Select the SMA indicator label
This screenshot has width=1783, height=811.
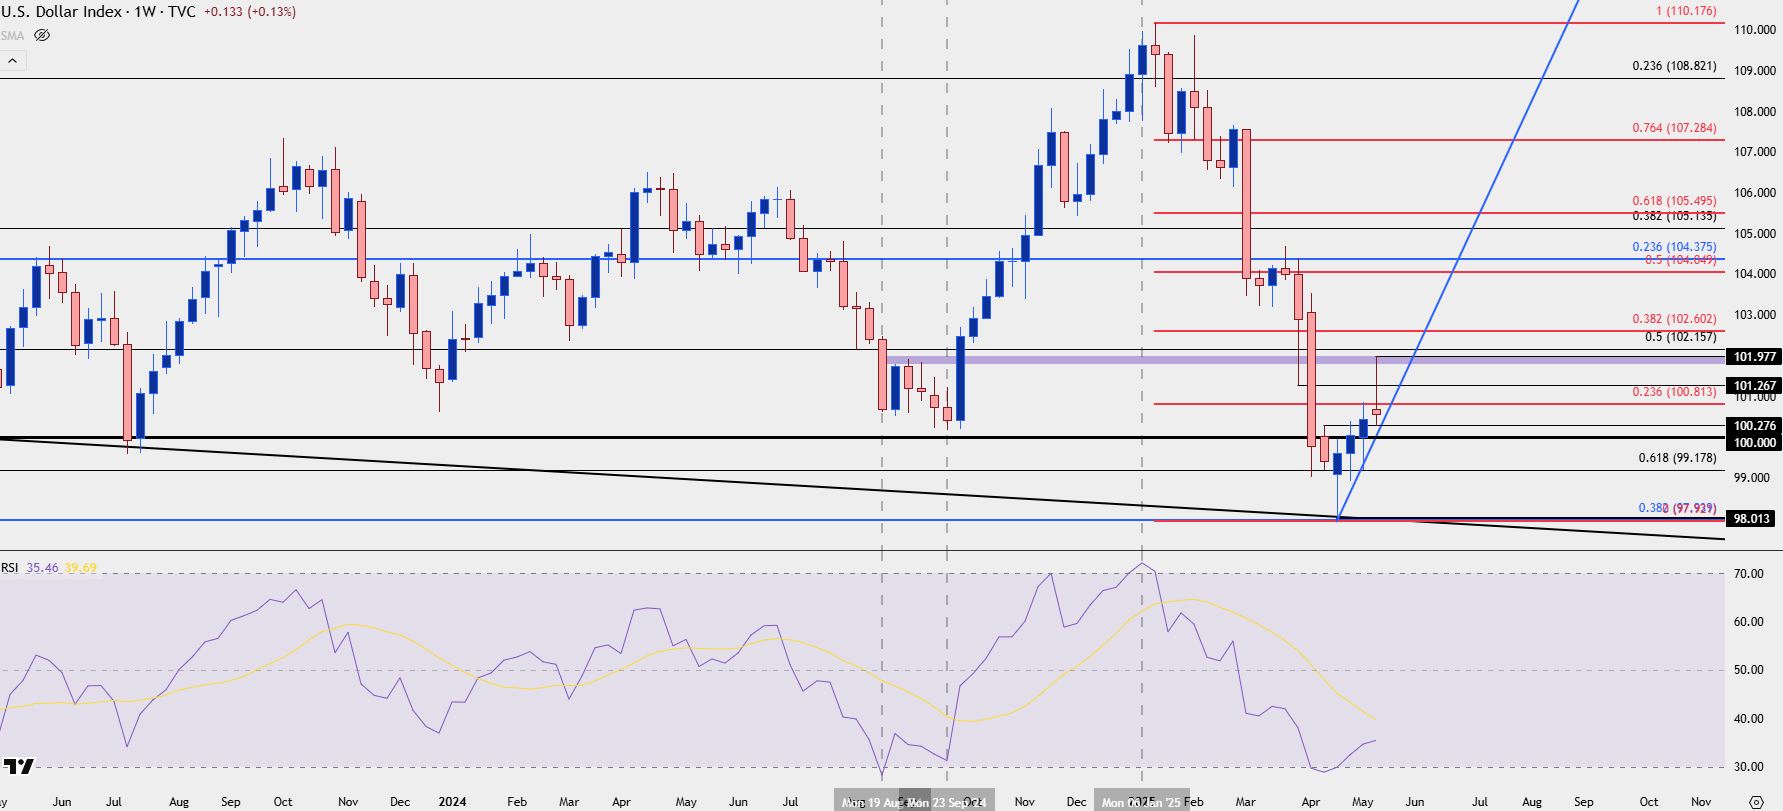(x=12, y=35)
